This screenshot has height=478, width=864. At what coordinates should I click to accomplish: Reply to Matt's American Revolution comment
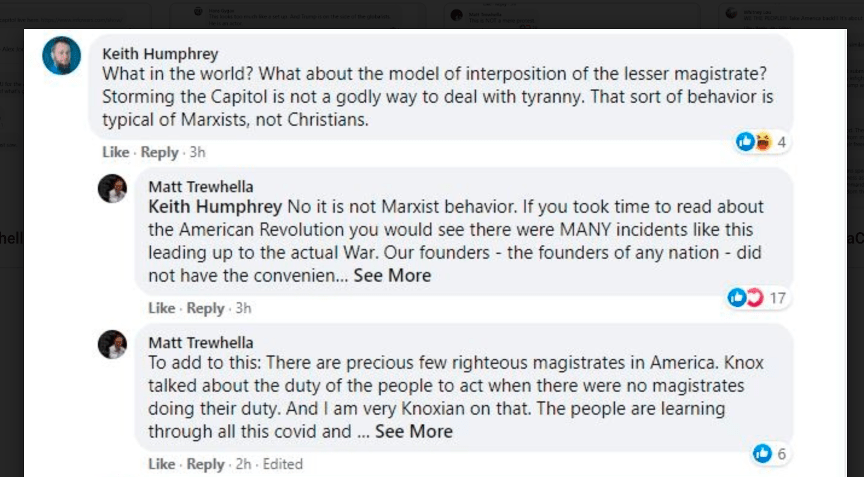[x=205, y=308]
